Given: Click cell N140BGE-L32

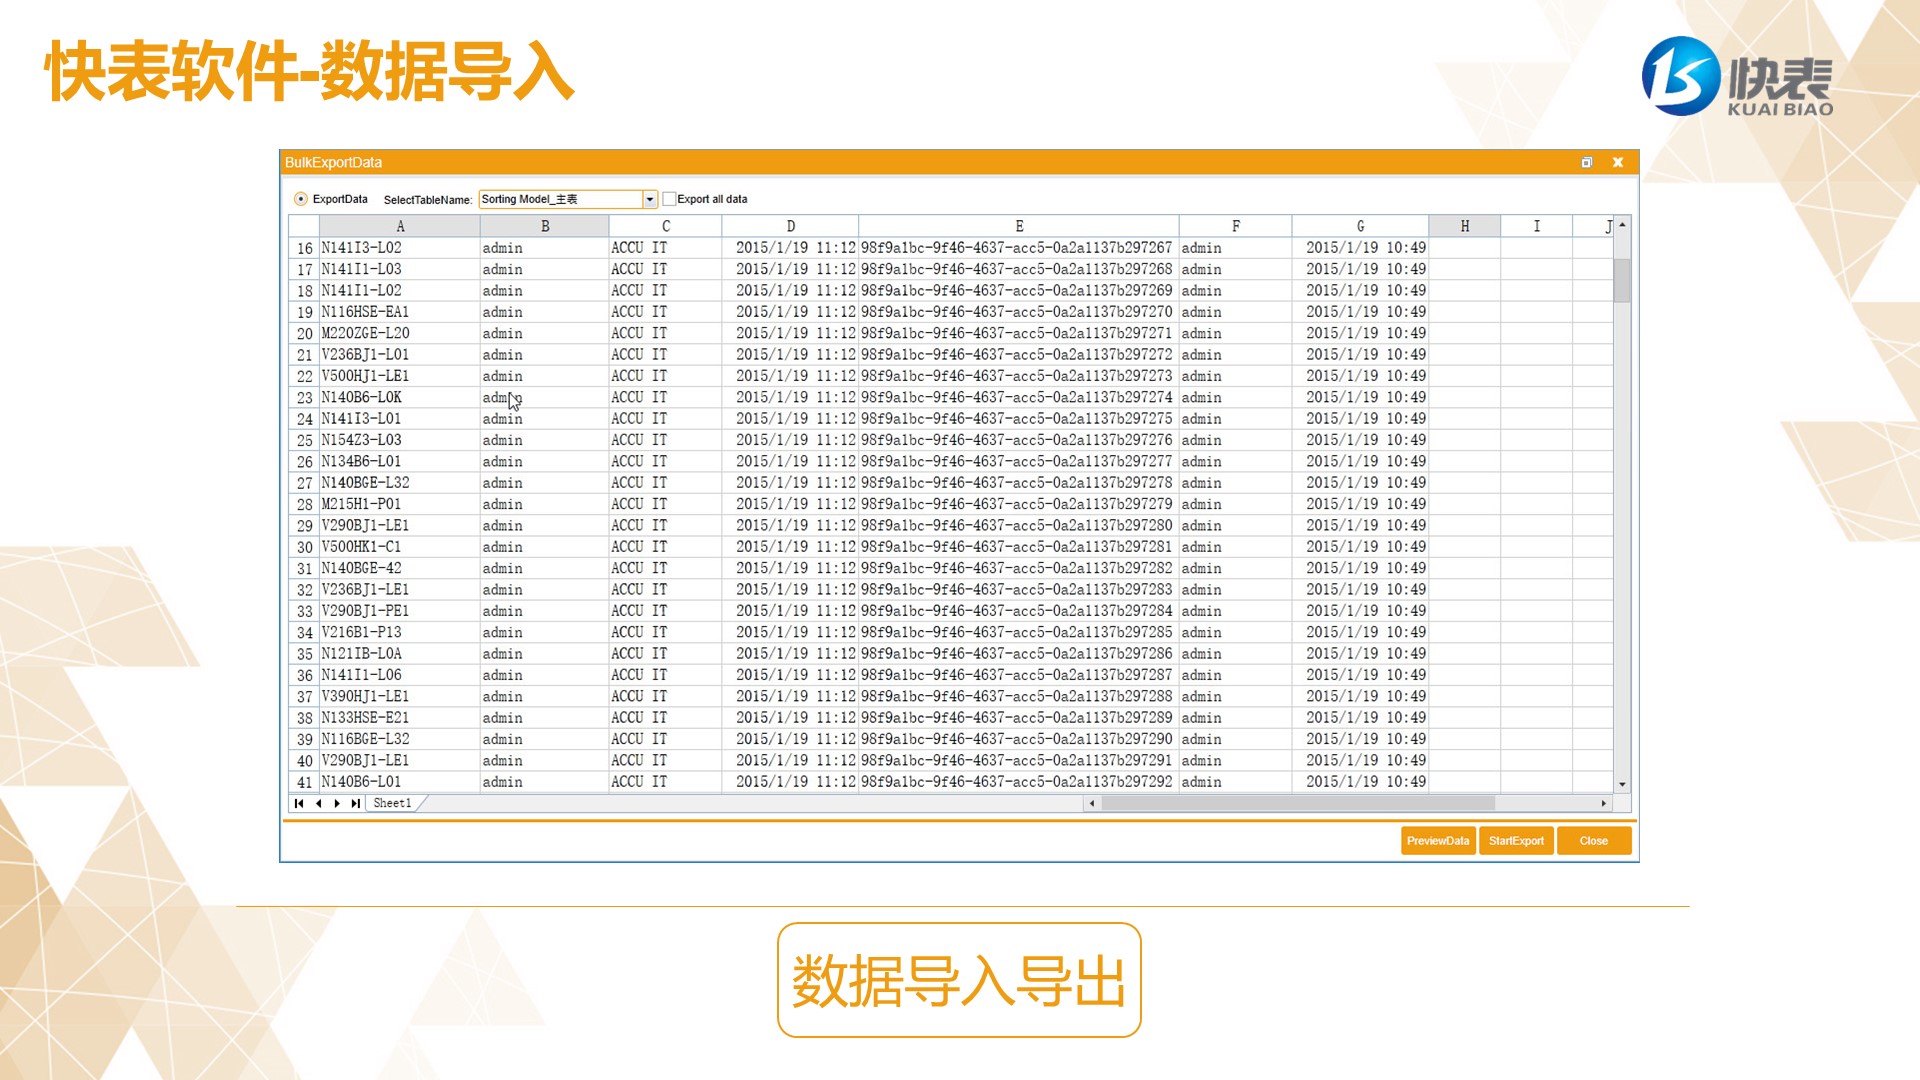Looking at the screenshot, I should 400,483.
